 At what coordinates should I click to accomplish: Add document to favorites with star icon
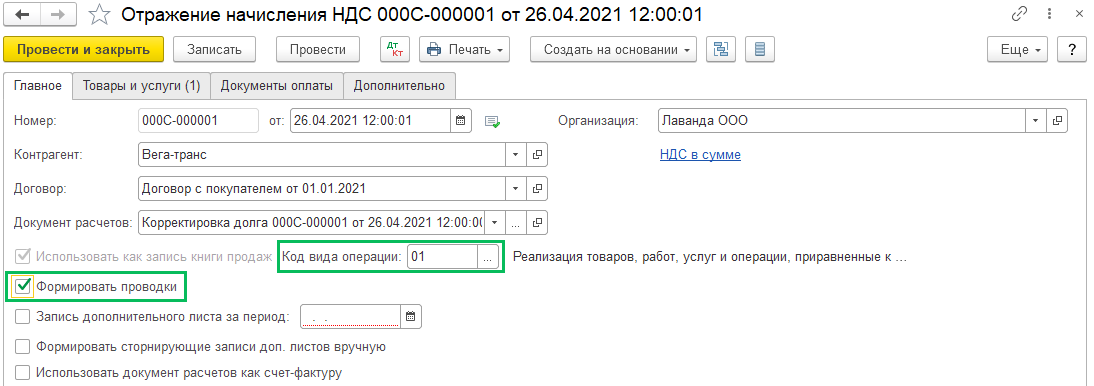tap(100, 14)
